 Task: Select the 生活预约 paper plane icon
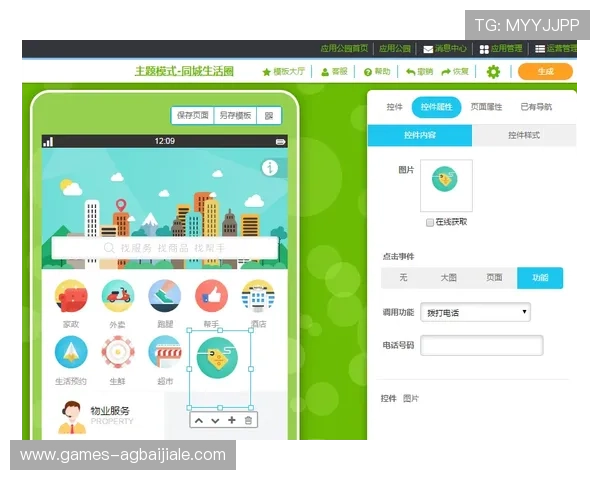(71, 352)
